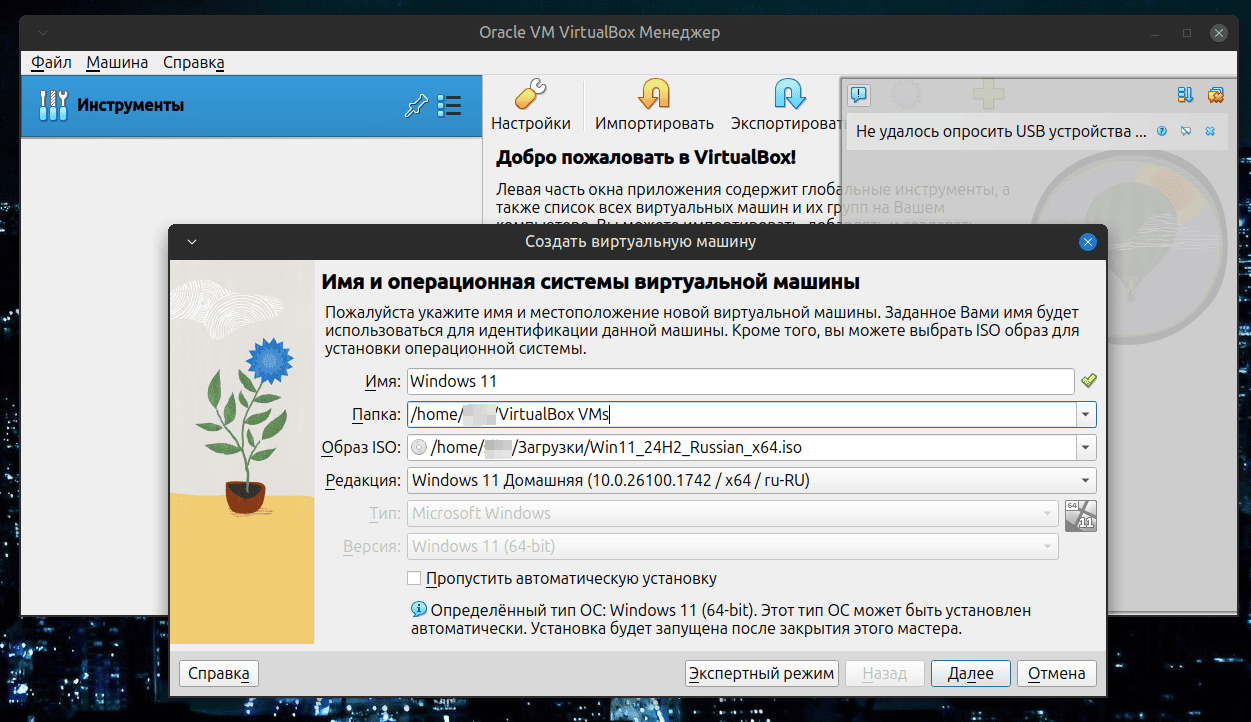Click the Настройки wrench toolbar icon
Viewport: 1251px width, 722px height.
coord(530,96)
